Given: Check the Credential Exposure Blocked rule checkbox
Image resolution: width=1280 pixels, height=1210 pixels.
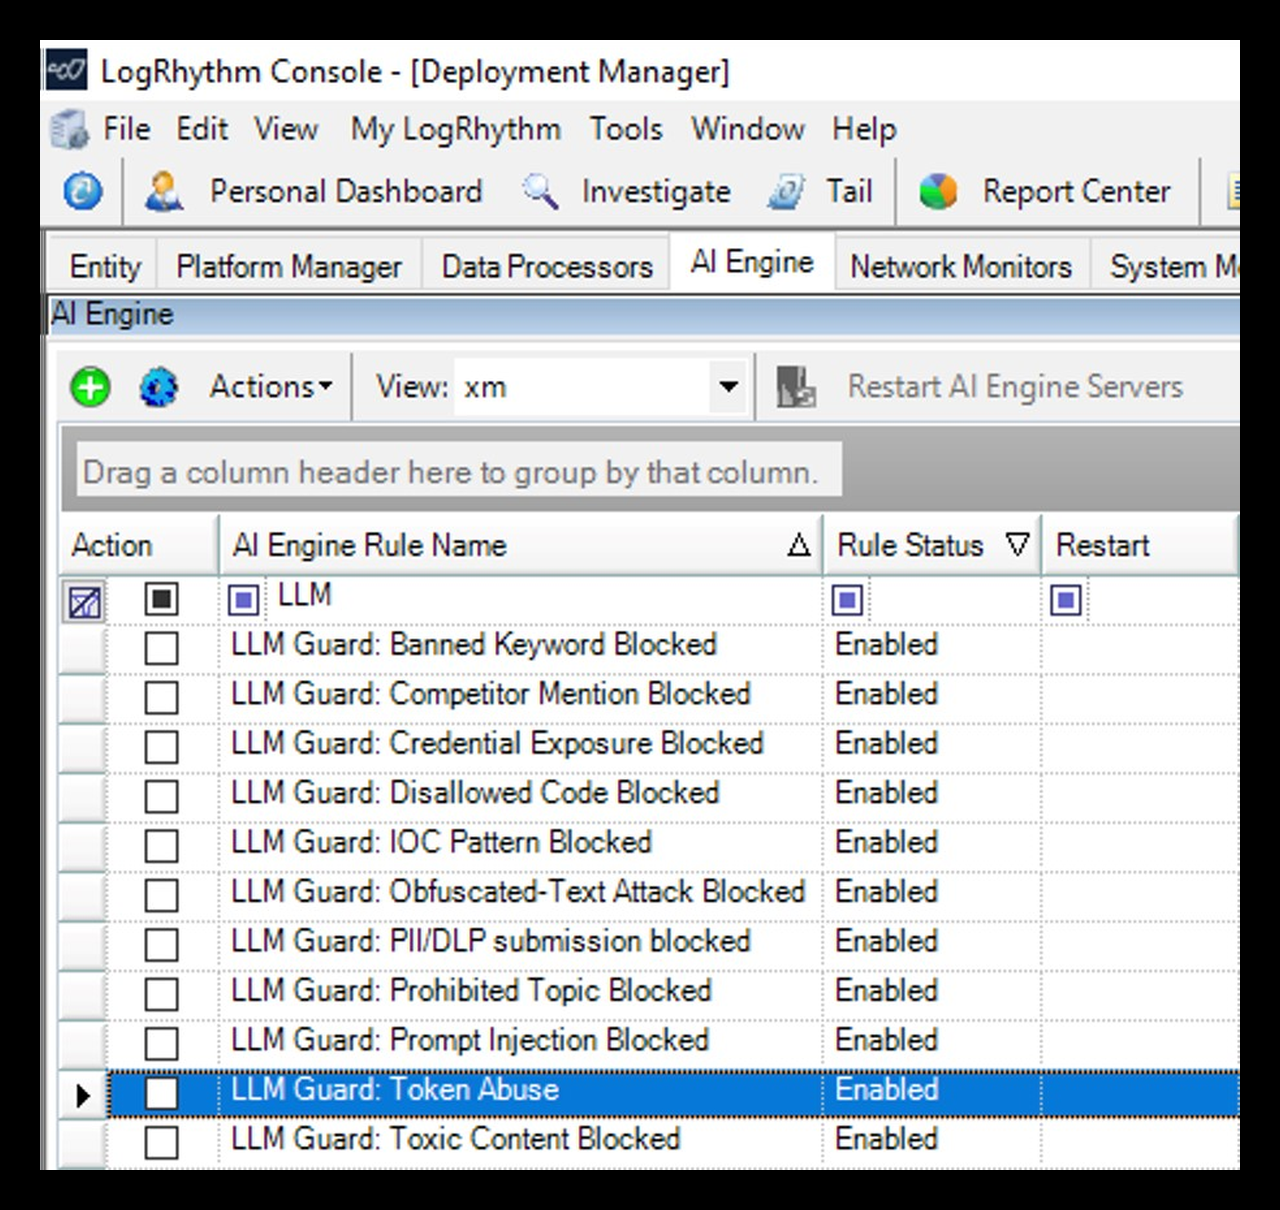Looking at the screenshot, I should coord(161,747).
